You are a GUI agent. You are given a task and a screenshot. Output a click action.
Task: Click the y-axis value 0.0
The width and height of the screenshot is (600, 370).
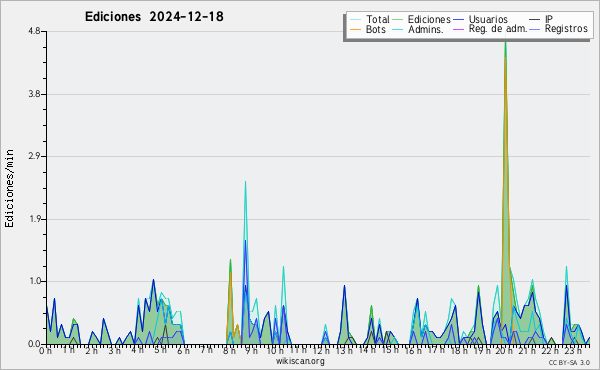coord(34,344)
